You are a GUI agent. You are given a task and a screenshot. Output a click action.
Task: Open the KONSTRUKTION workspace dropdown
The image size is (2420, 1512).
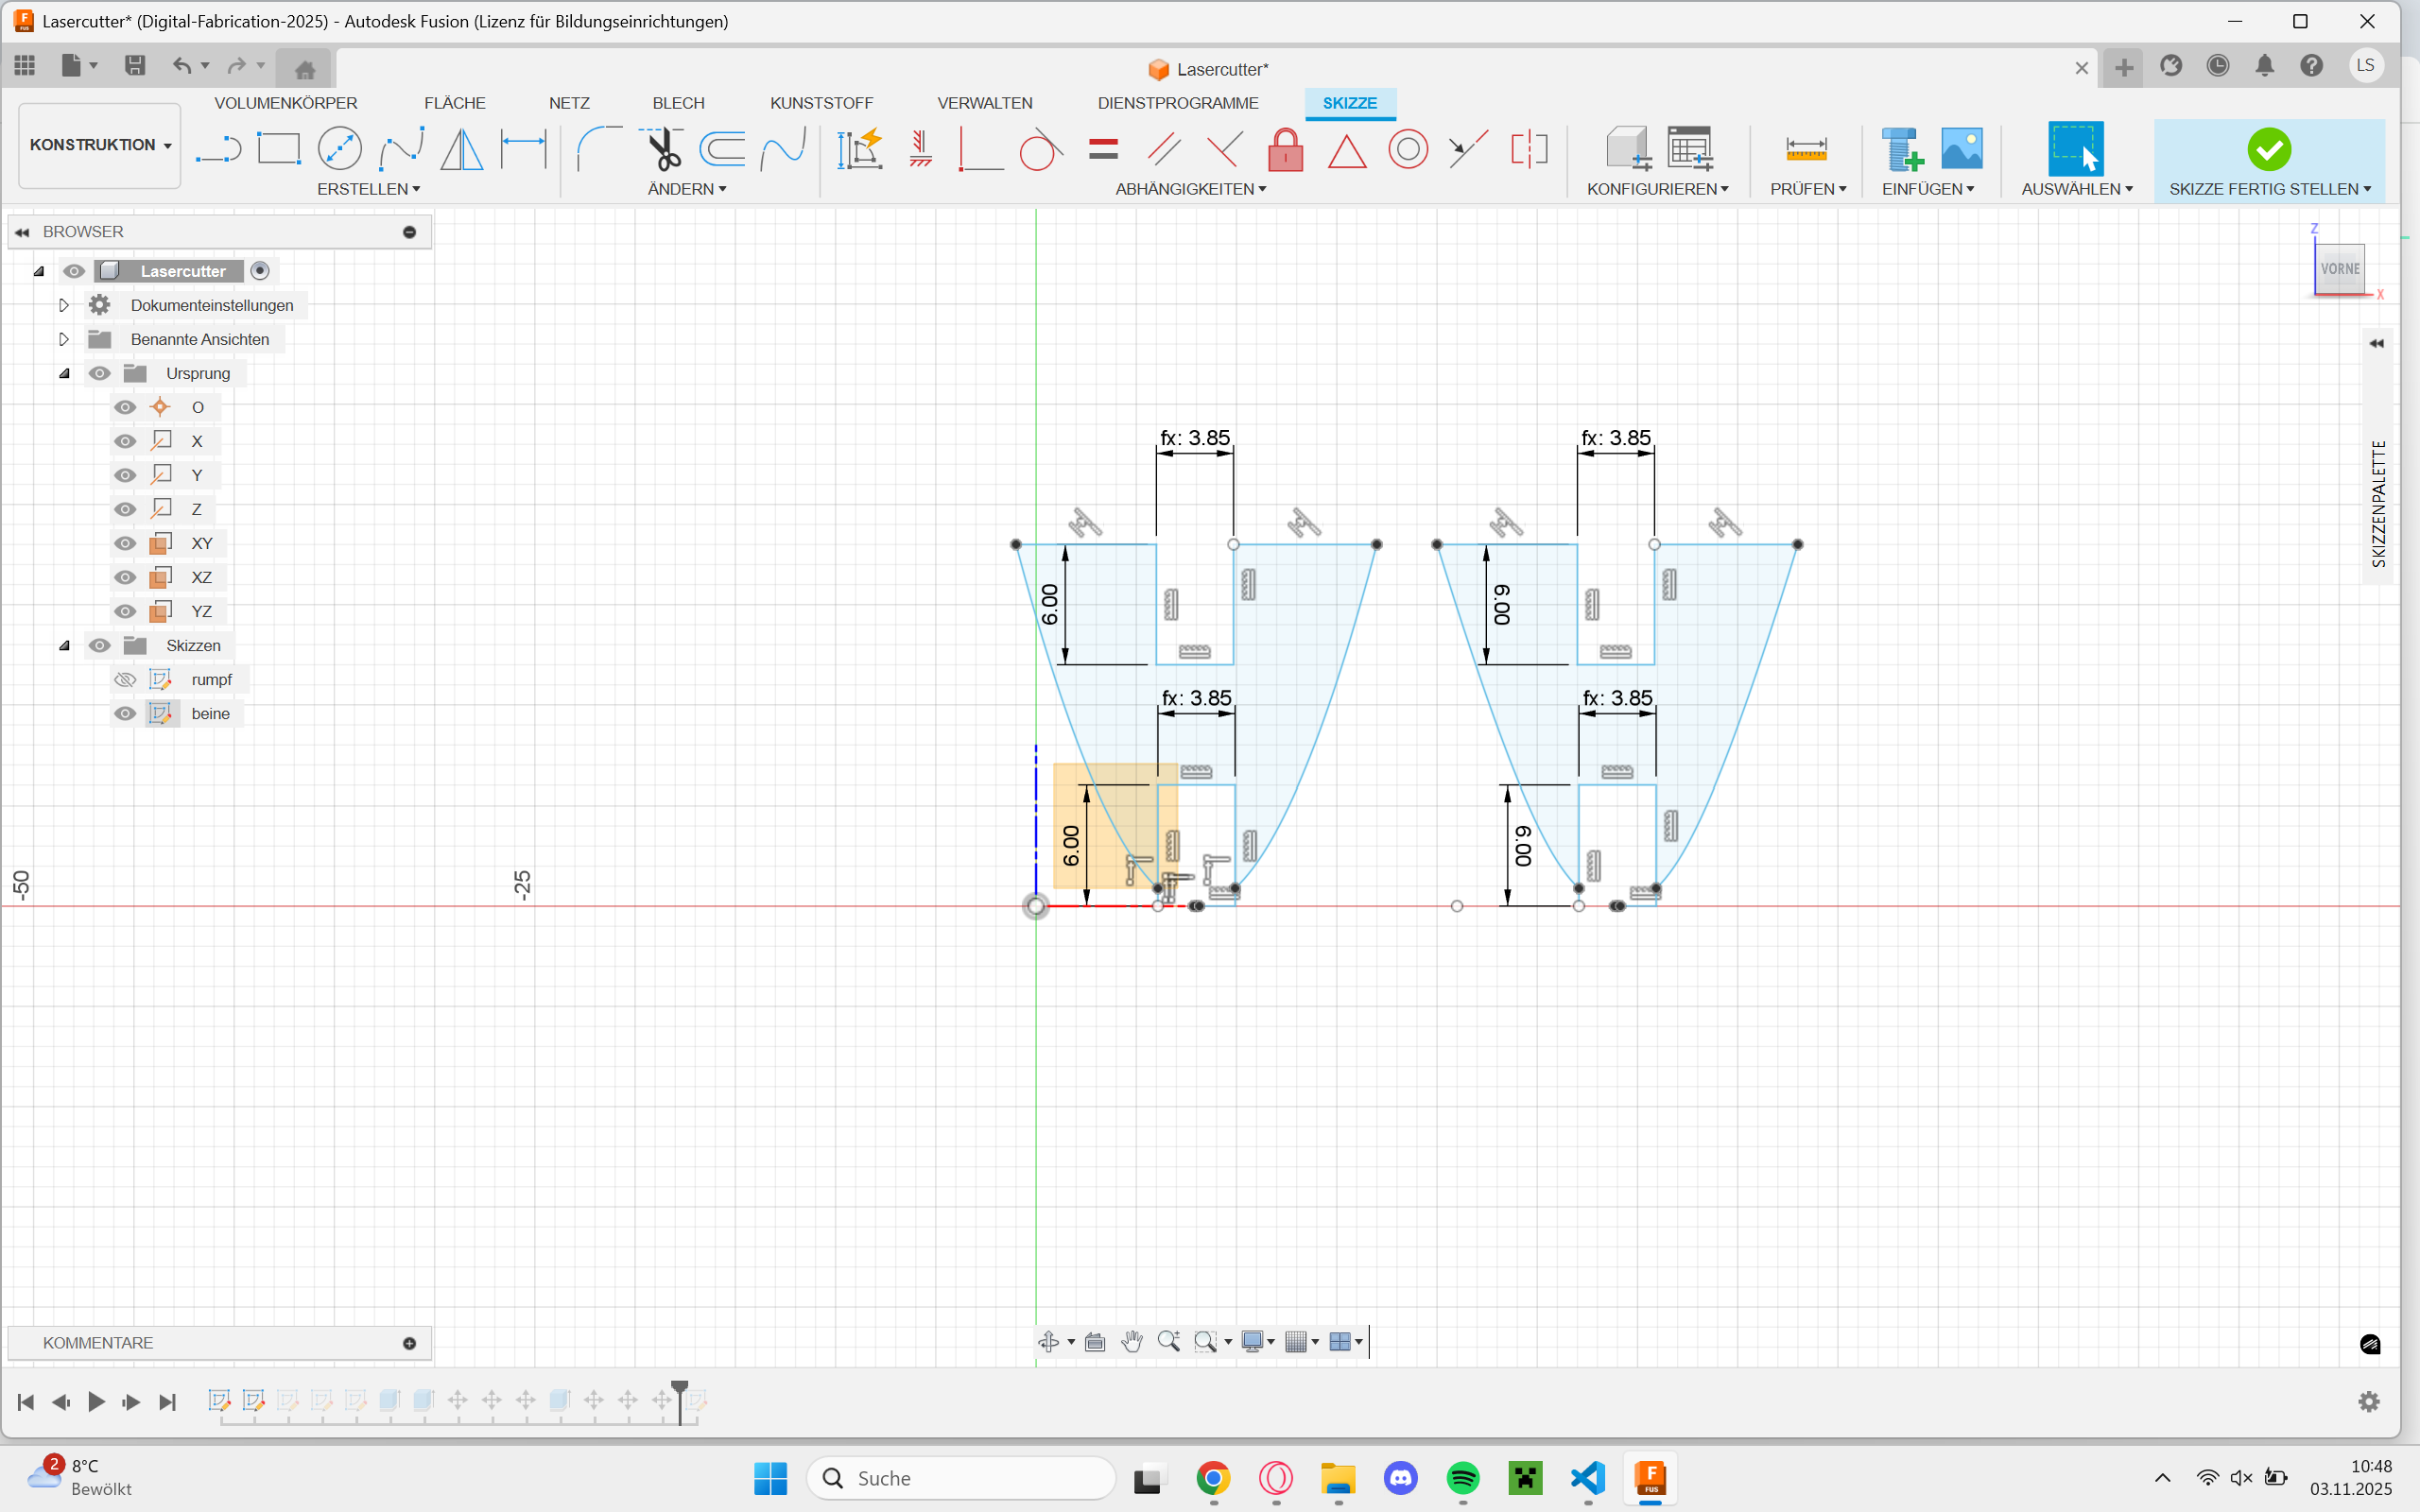(100, 145)
